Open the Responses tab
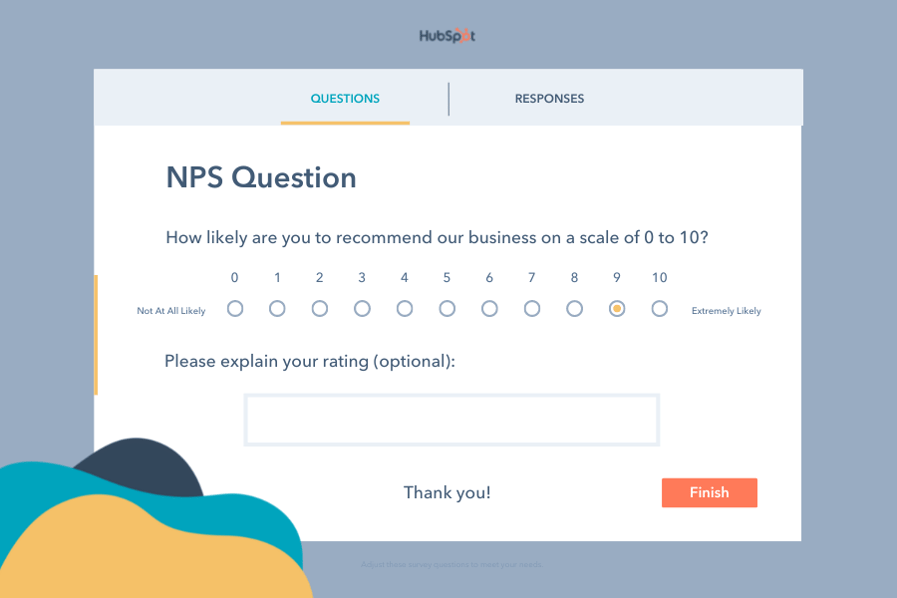Screen dimensions: 897x598 point(549,99)
